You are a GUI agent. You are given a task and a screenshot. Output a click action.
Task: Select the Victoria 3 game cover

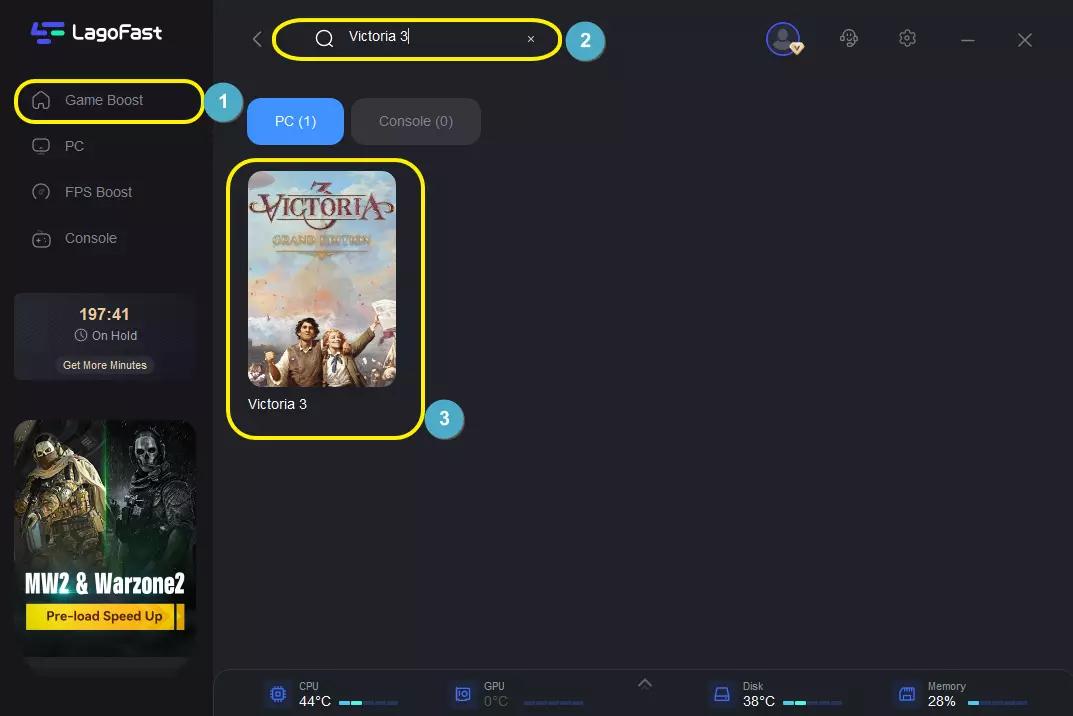tap(322, 279)
